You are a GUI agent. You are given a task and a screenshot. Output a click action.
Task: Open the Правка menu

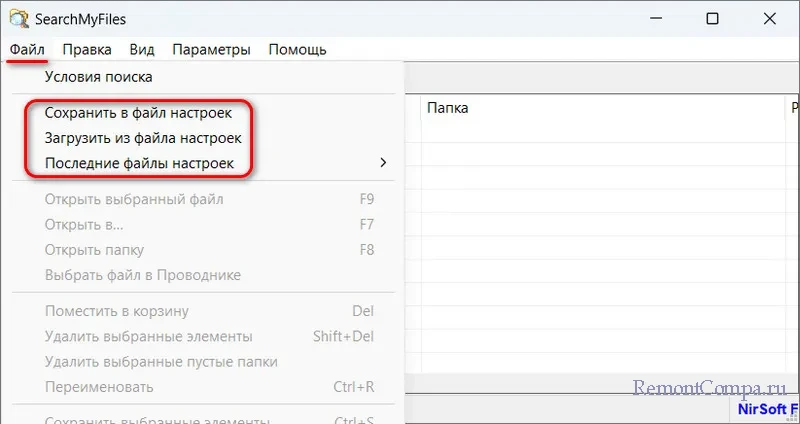pos(86,49)
